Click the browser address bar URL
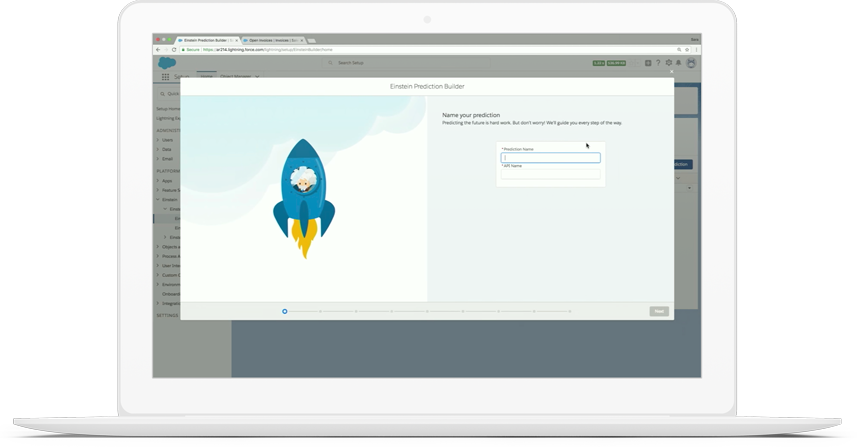 click(x=267, y=50)
